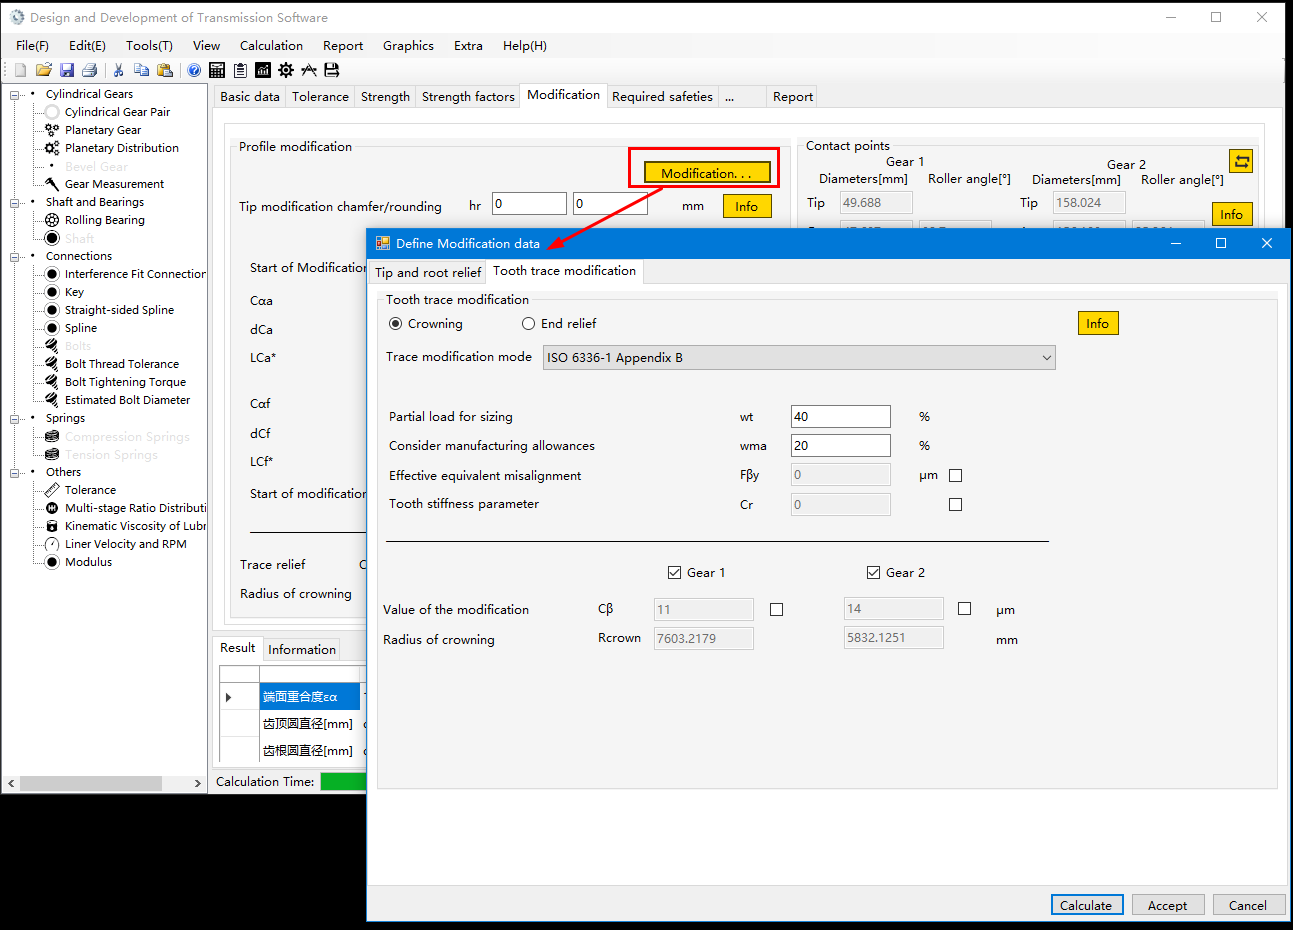Click Cancel in Define Modification dialog

click(1248, 905)
